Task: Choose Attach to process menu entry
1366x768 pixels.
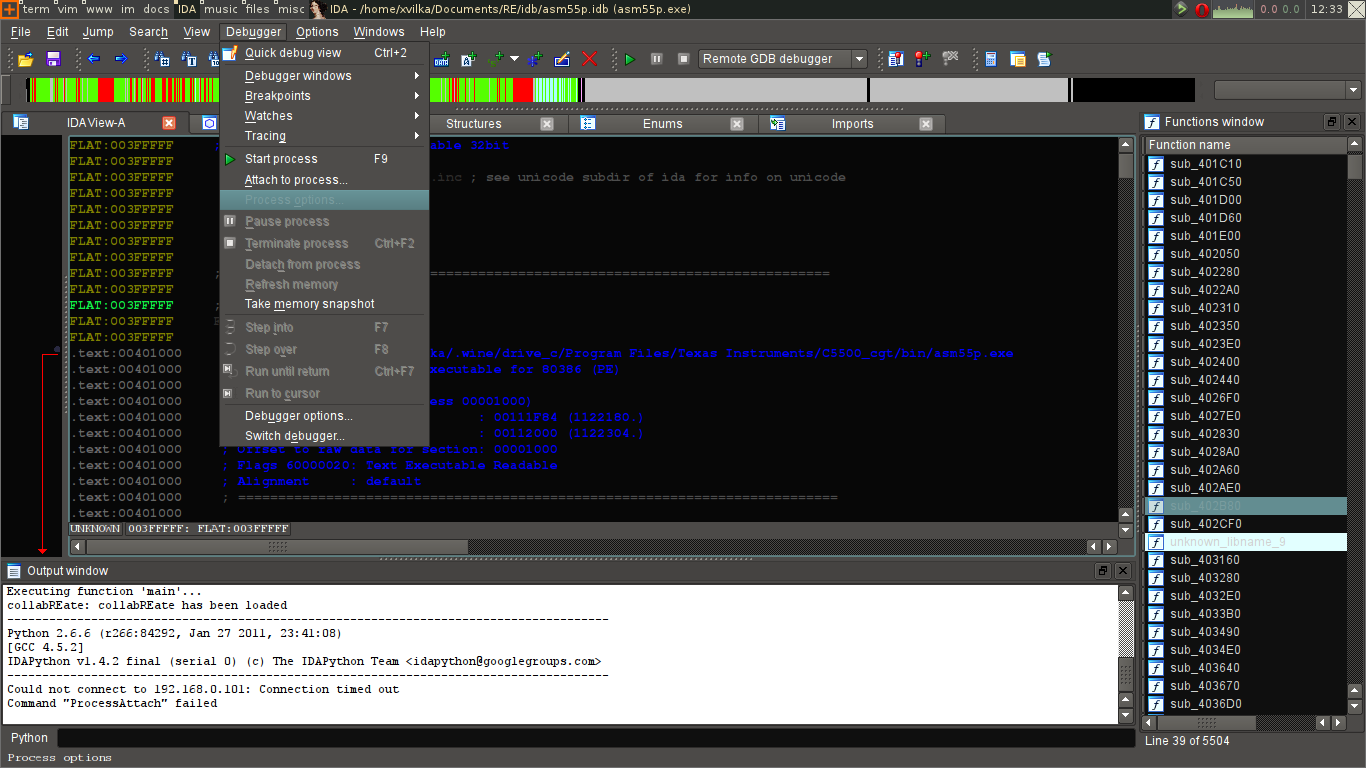Action: [x=324, y=180]
